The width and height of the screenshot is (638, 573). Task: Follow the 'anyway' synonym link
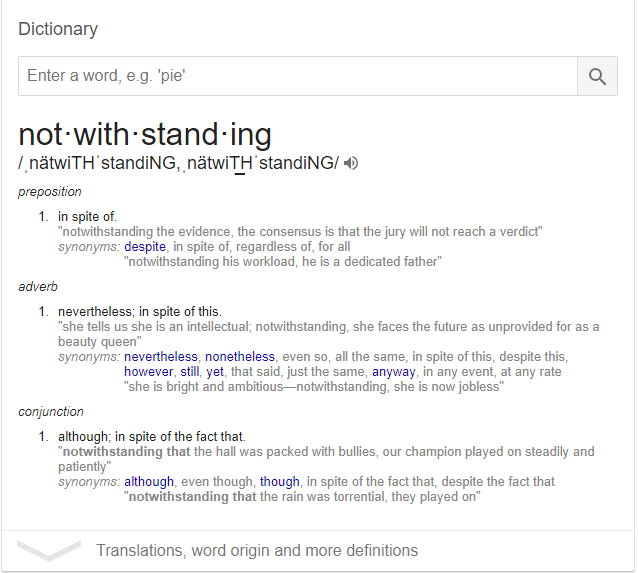point(393,372)
